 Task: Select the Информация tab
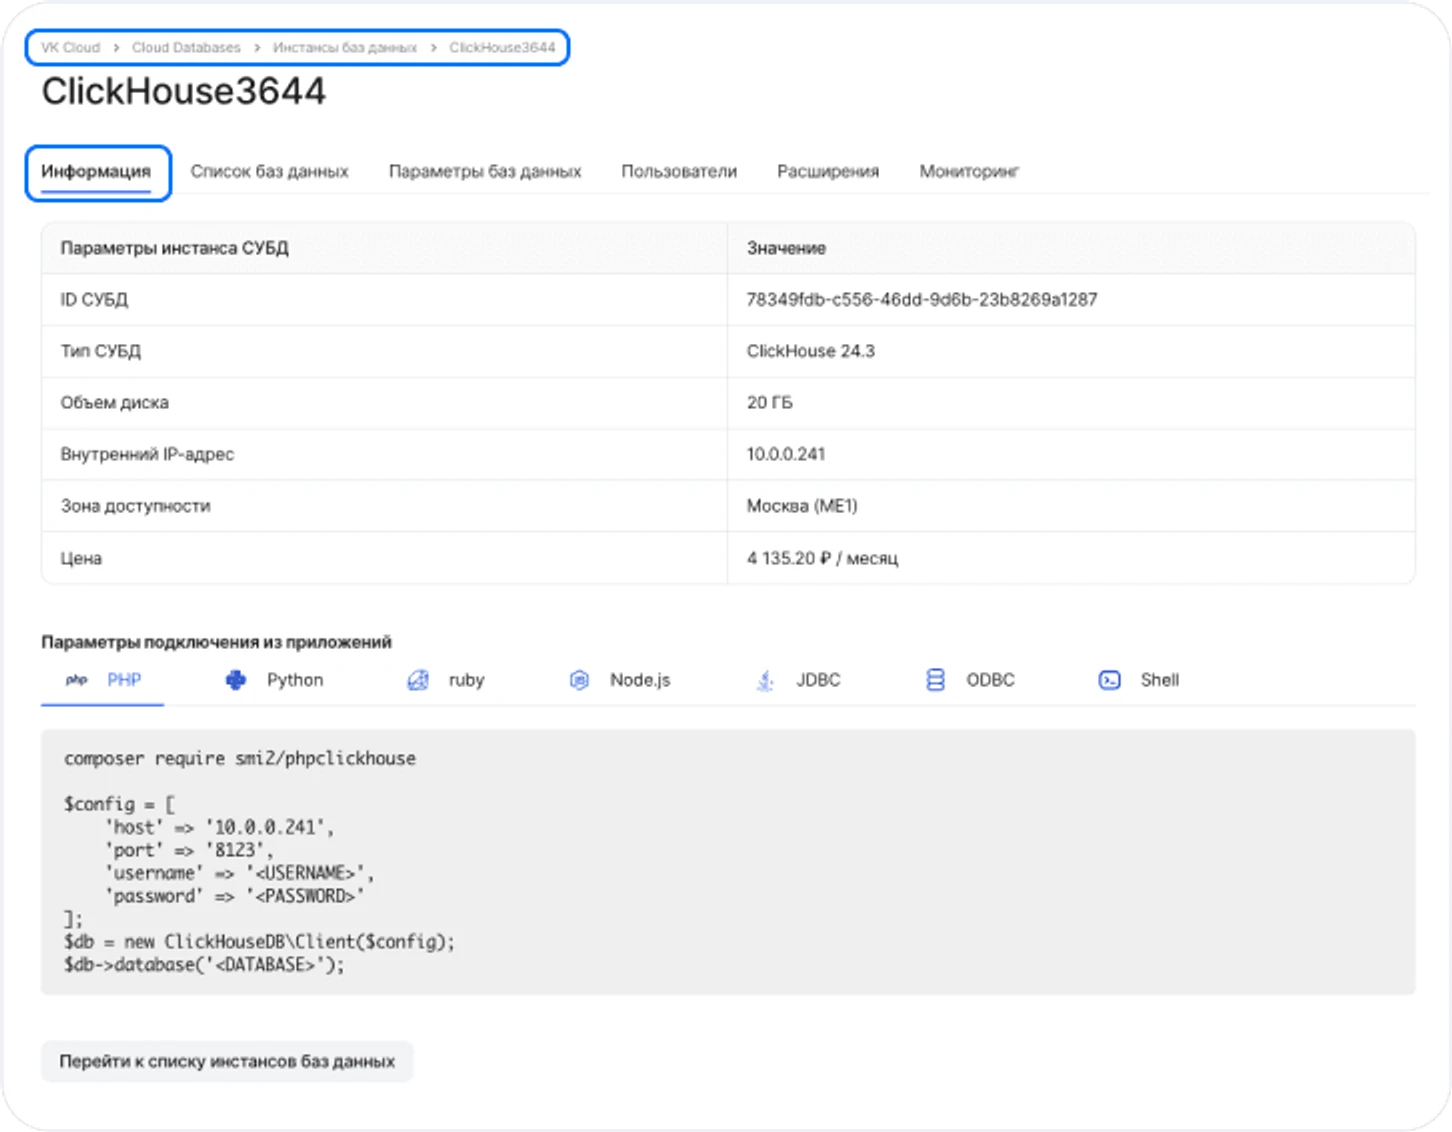click(x=96, y=171)
